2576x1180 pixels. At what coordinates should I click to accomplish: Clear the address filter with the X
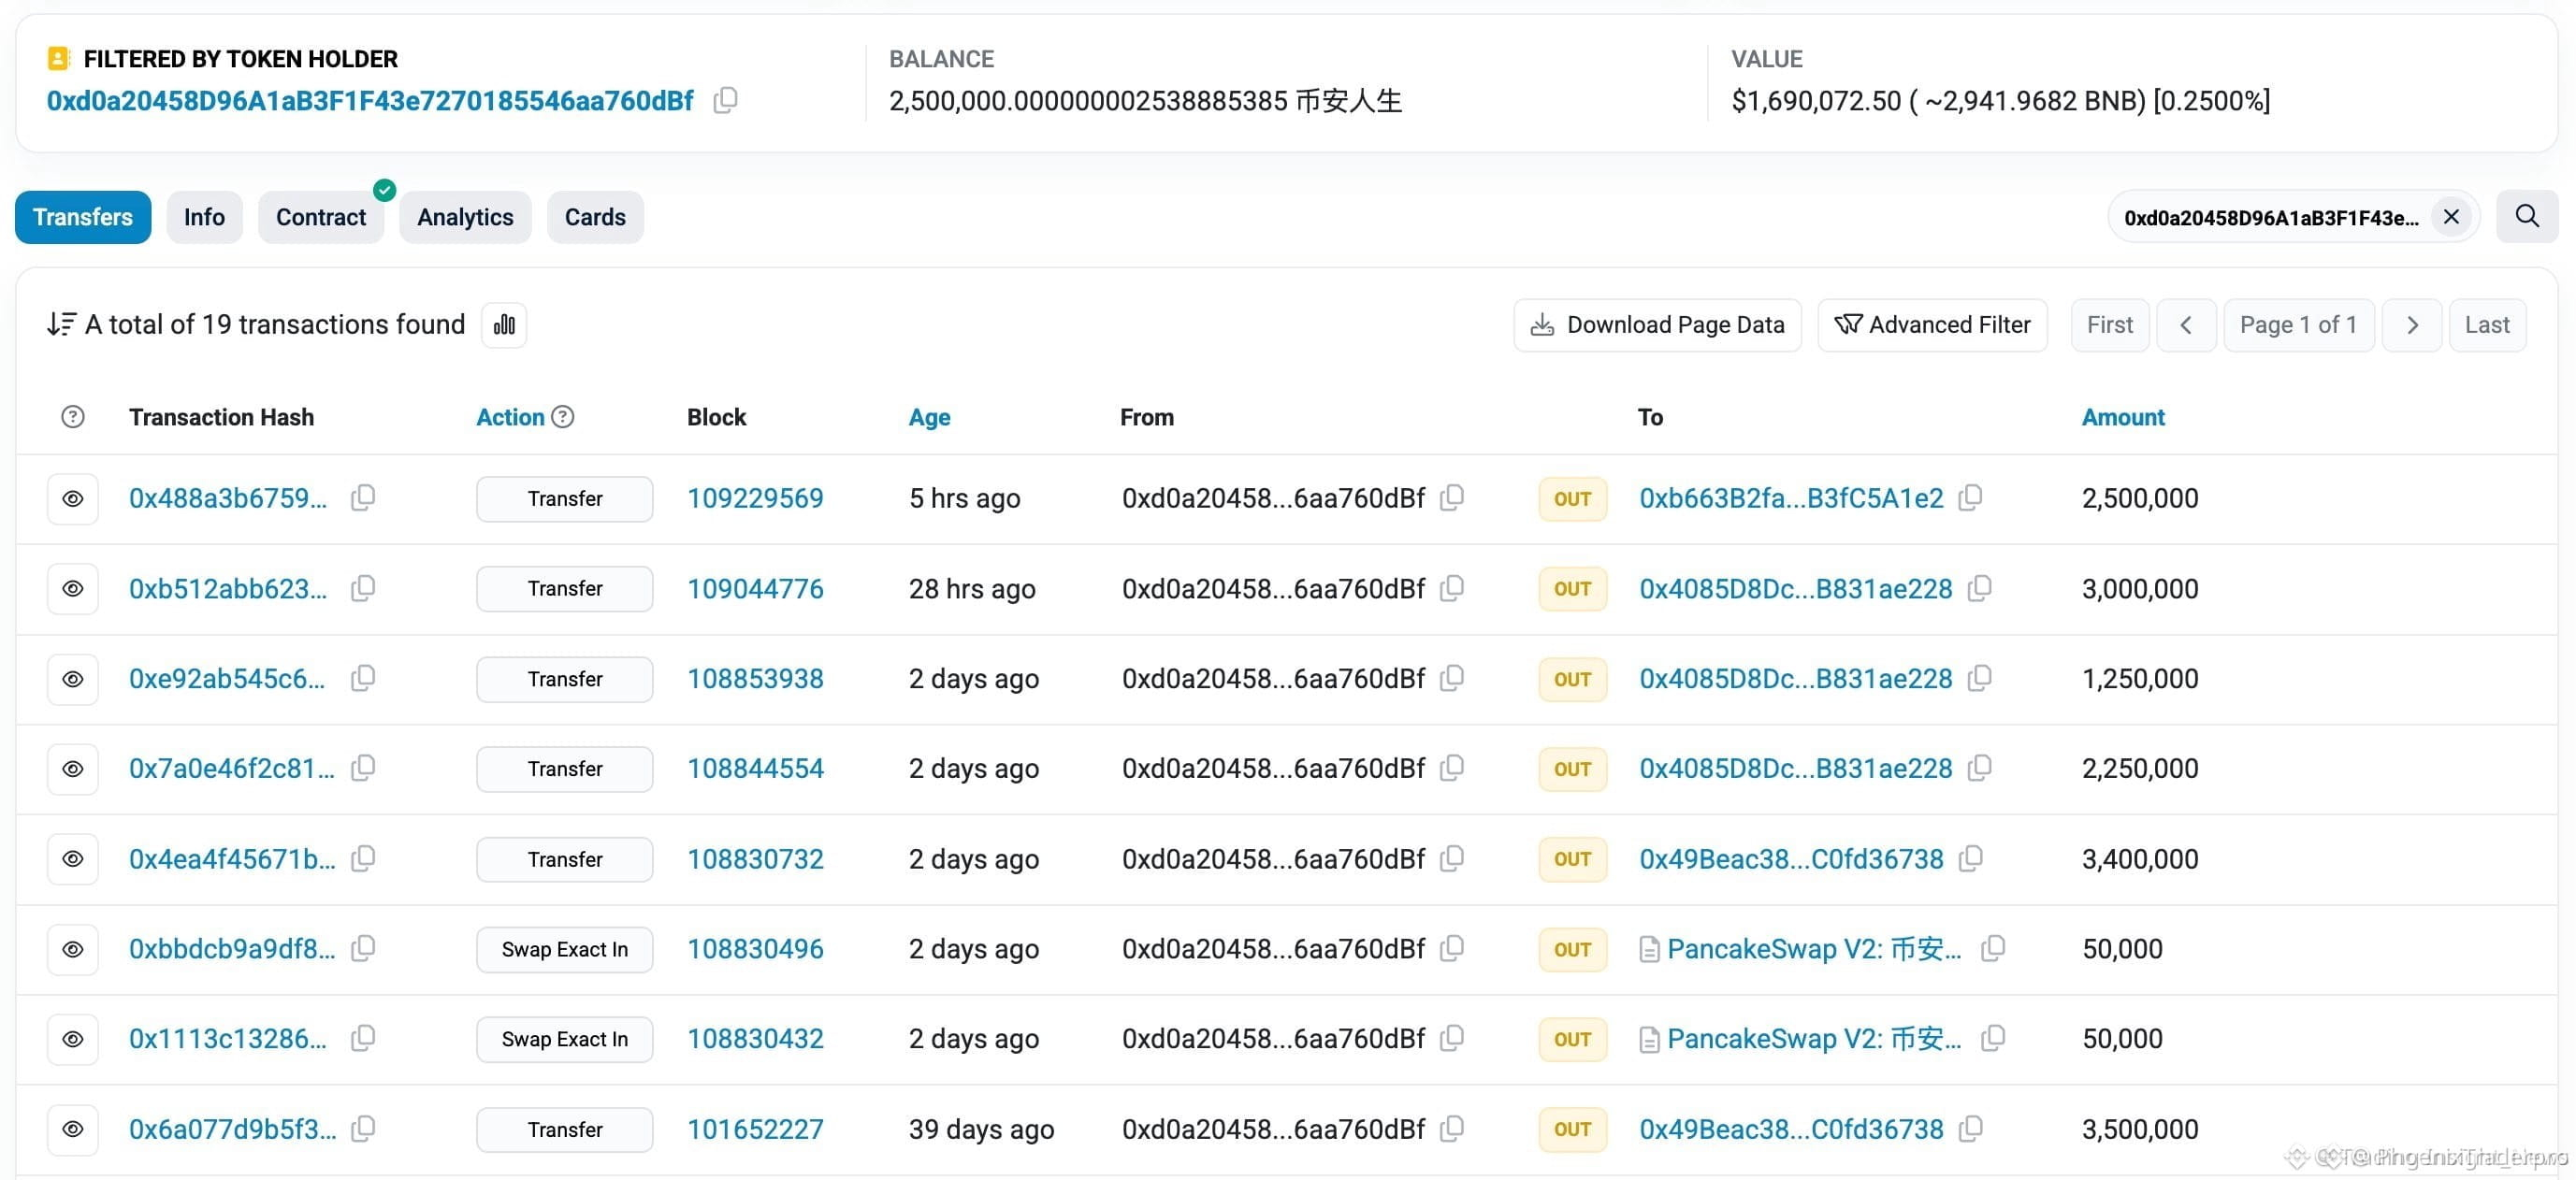[2450, 216]
